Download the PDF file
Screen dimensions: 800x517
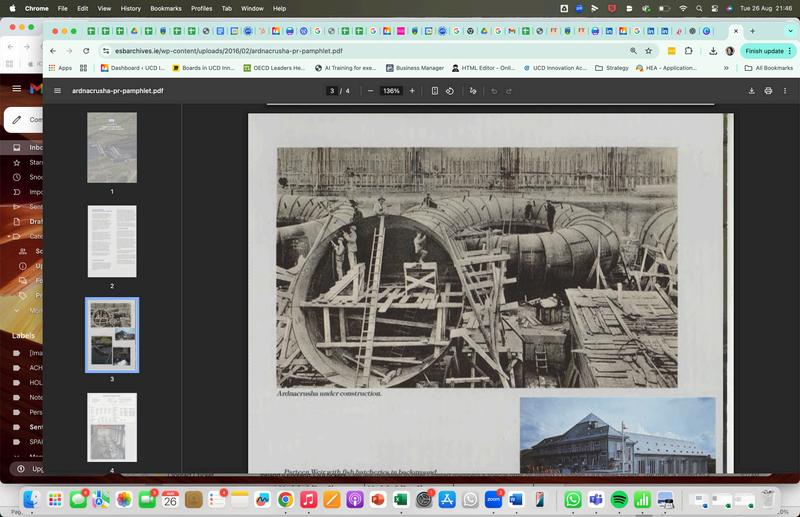751,91
